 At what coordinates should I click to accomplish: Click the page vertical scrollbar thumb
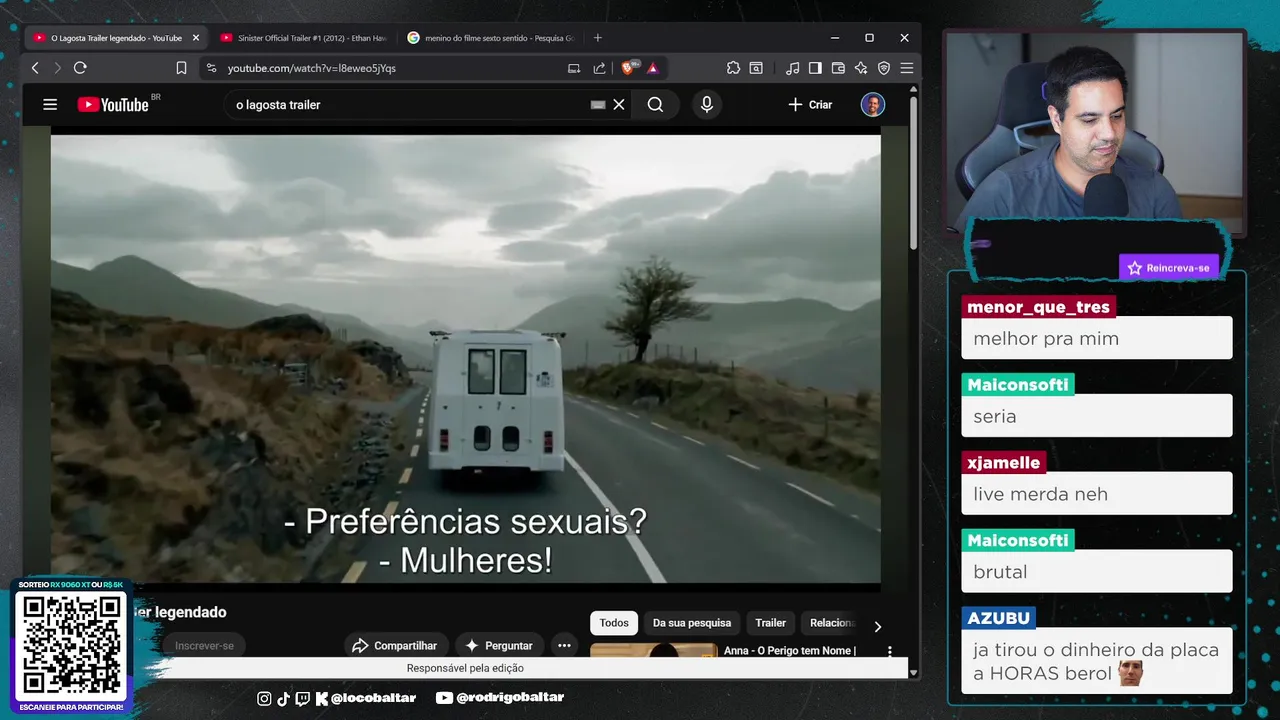(913, 175)
